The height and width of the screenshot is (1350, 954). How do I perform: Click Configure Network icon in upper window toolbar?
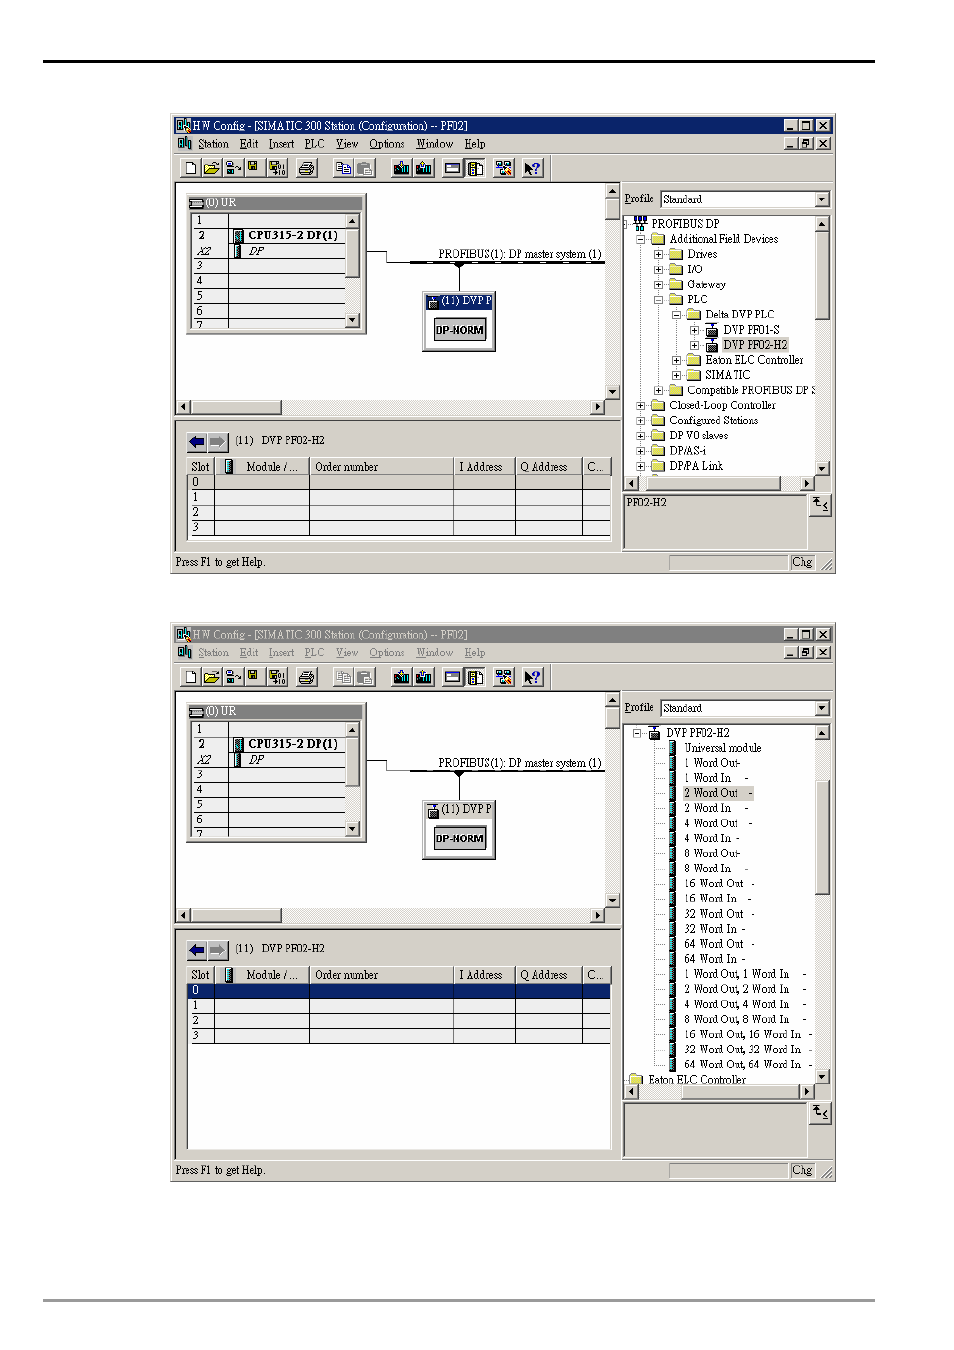(x=503, y=168)
